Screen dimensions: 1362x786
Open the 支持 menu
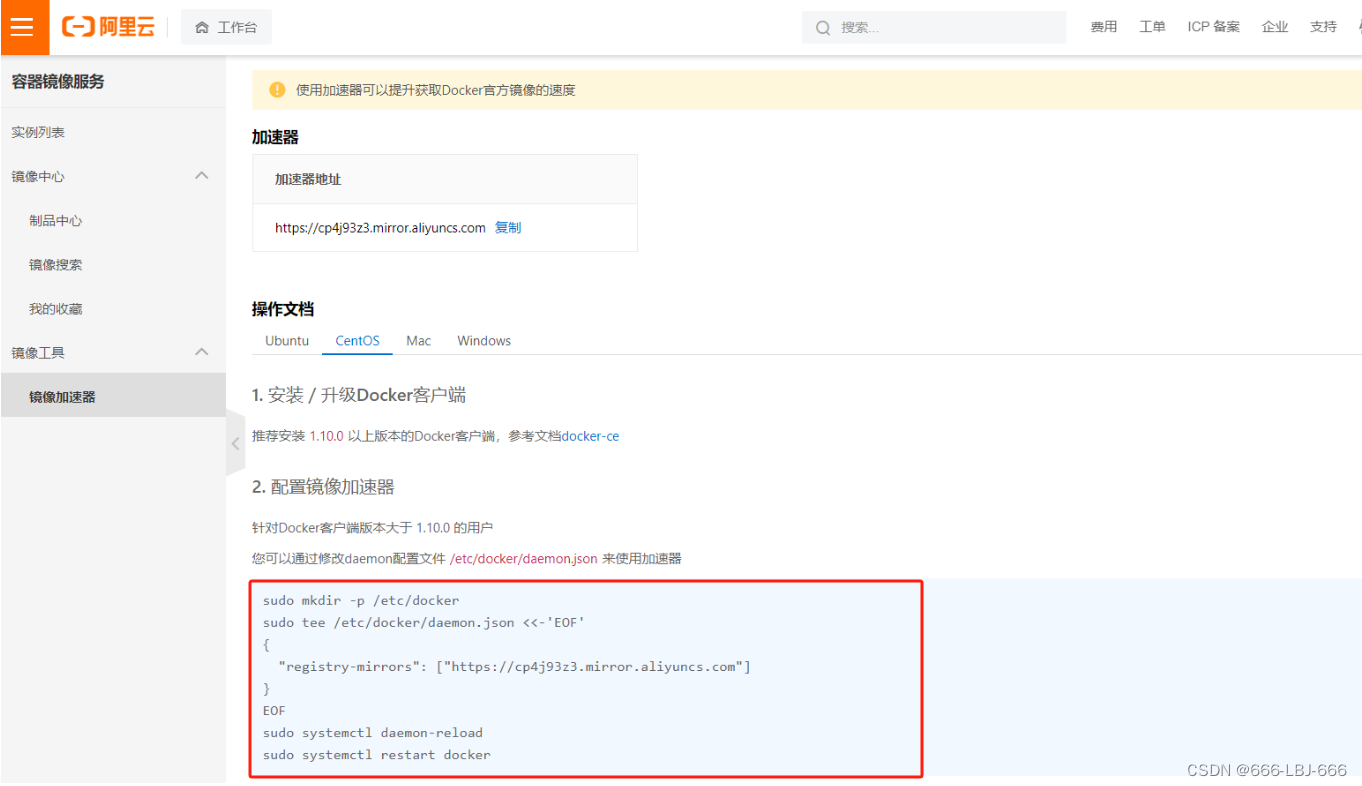(x=1323, y=27)
